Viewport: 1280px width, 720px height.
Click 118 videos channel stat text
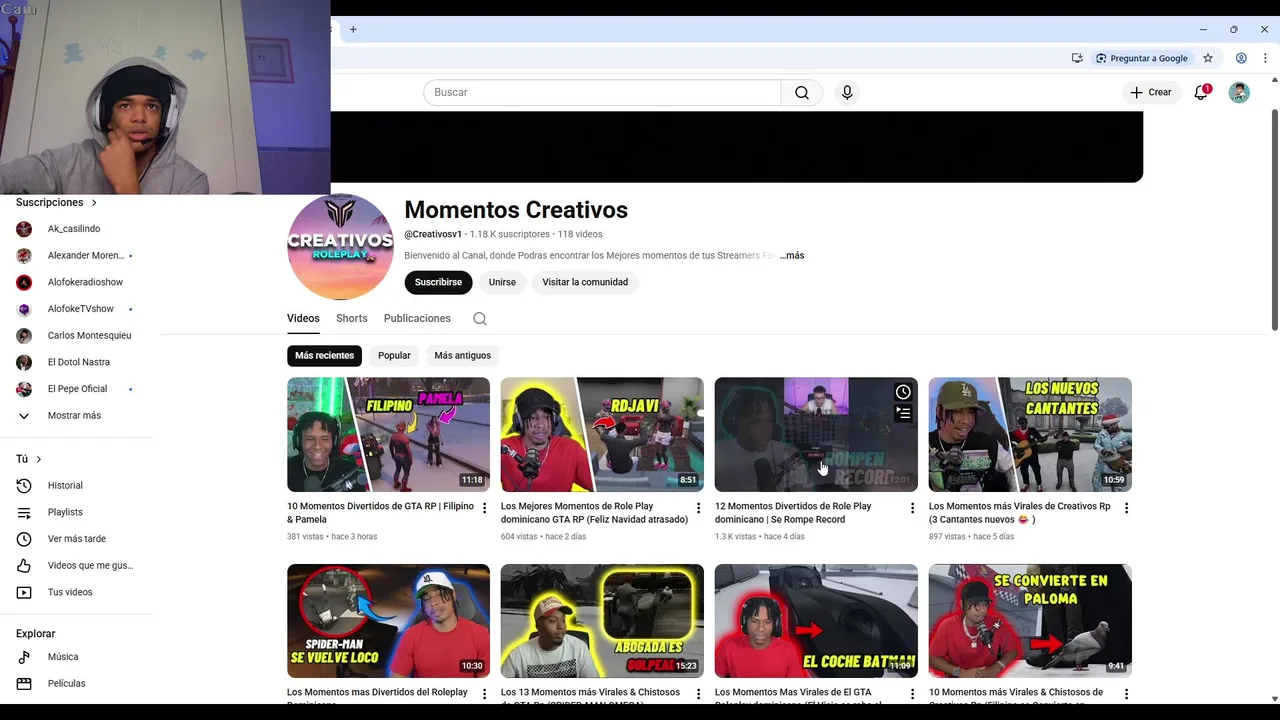(580, 234)
